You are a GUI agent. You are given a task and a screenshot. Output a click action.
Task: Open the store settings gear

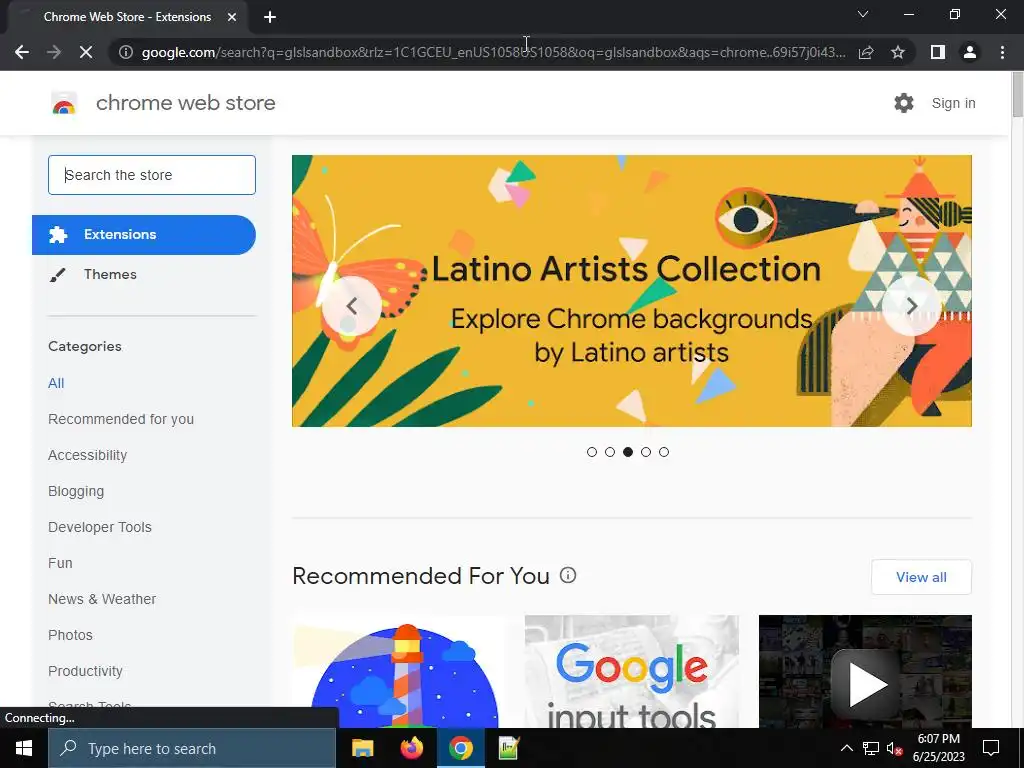point(904,103)
